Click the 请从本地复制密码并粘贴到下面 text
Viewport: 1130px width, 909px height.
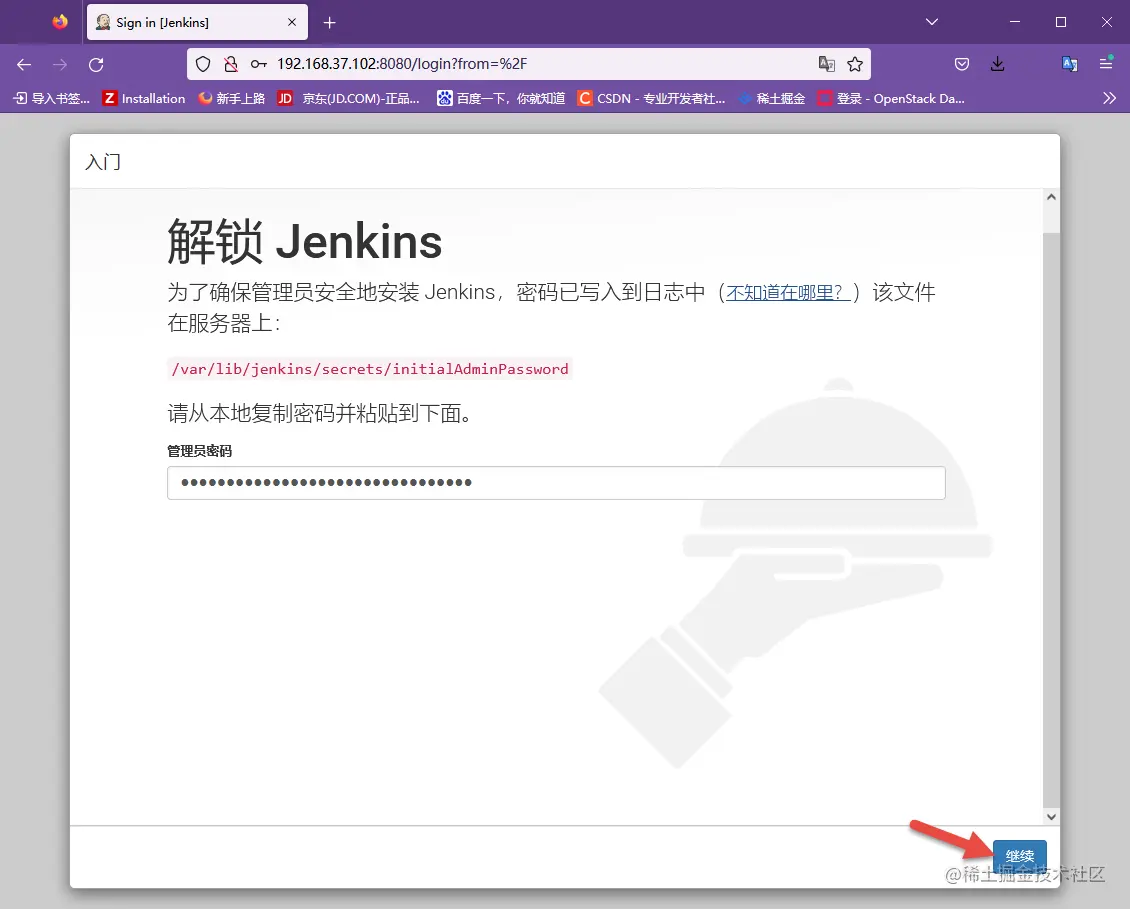tap(320, 413)
